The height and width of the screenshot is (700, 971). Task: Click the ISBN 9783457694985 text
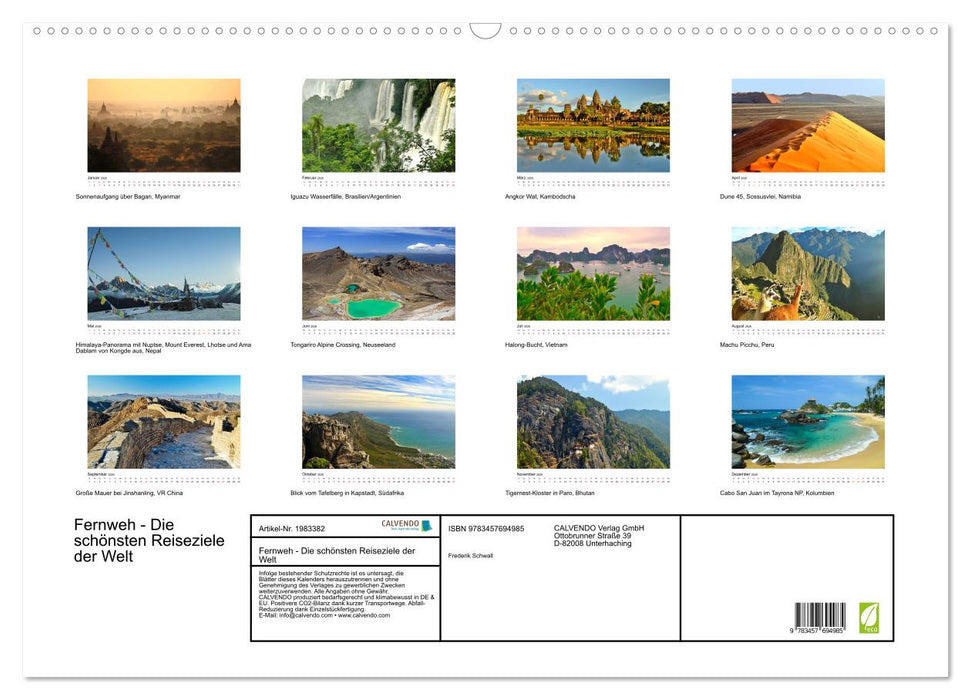pyautogui.click(x=487, y=528)
